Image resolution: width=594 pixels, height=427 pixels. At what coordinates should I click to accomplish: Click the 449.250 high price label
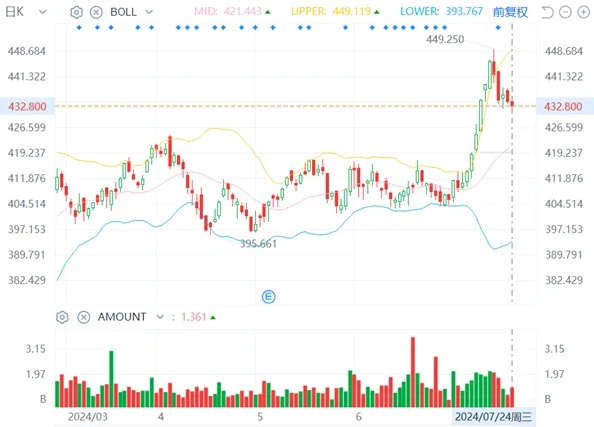tap(445, 39)
